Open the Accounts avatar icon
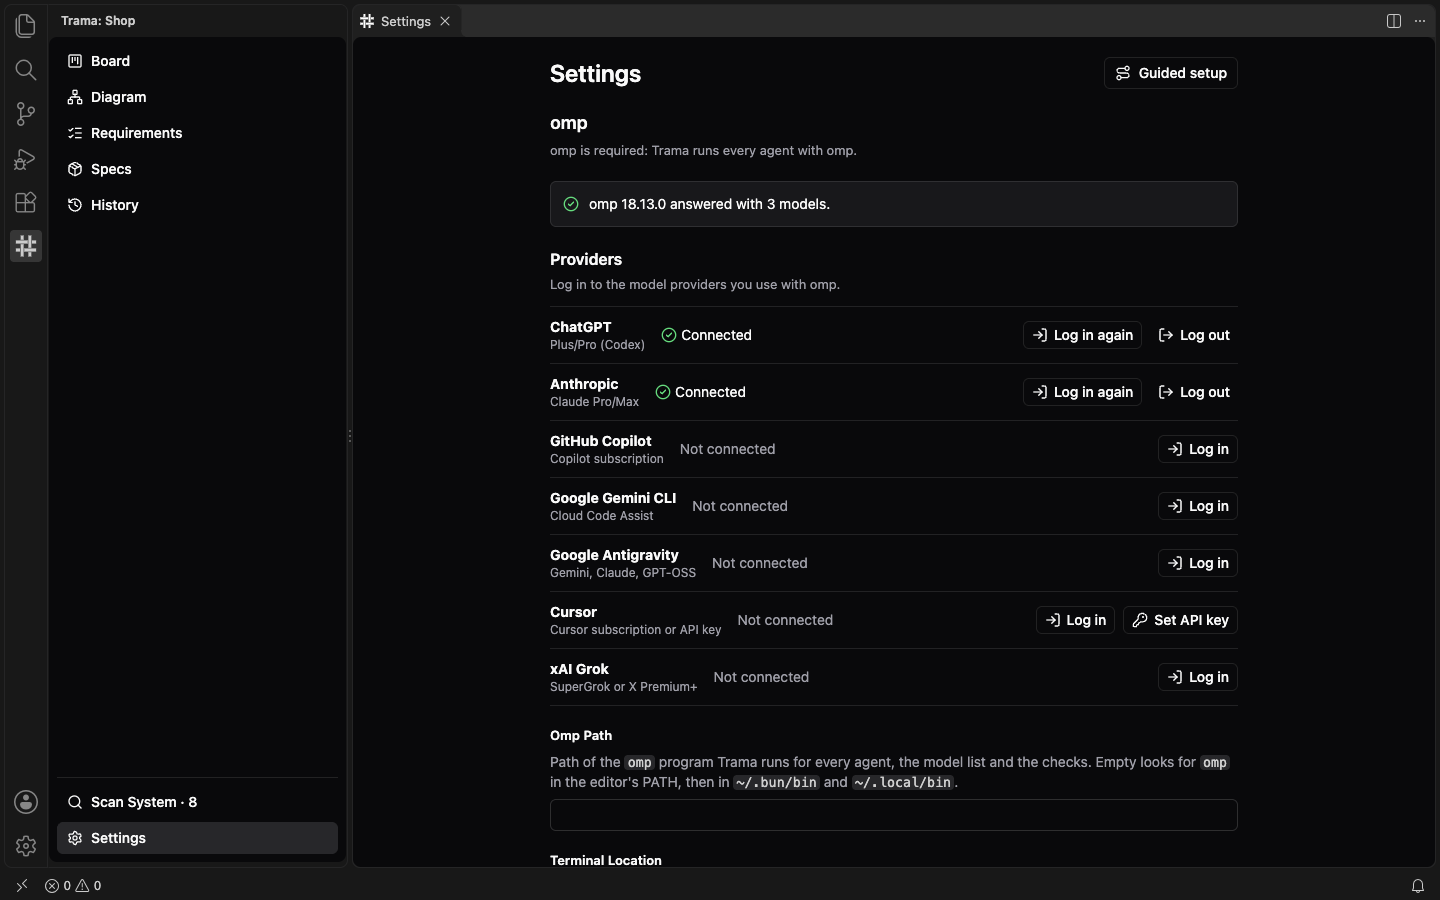This screenshot has width=1440, height=900. (26, 802)
